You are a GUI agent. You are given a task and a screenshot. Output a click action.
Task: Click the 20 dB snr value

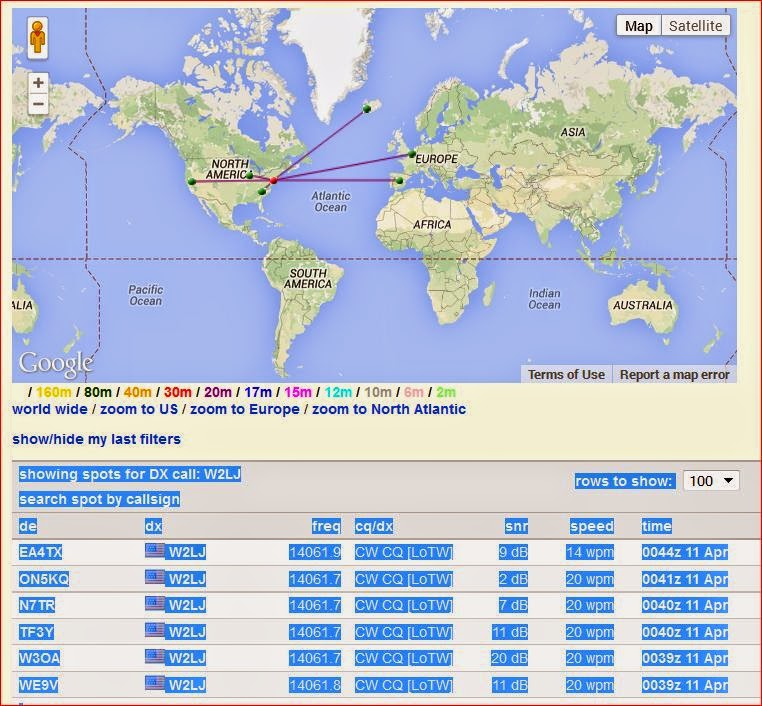click(509, 658)
